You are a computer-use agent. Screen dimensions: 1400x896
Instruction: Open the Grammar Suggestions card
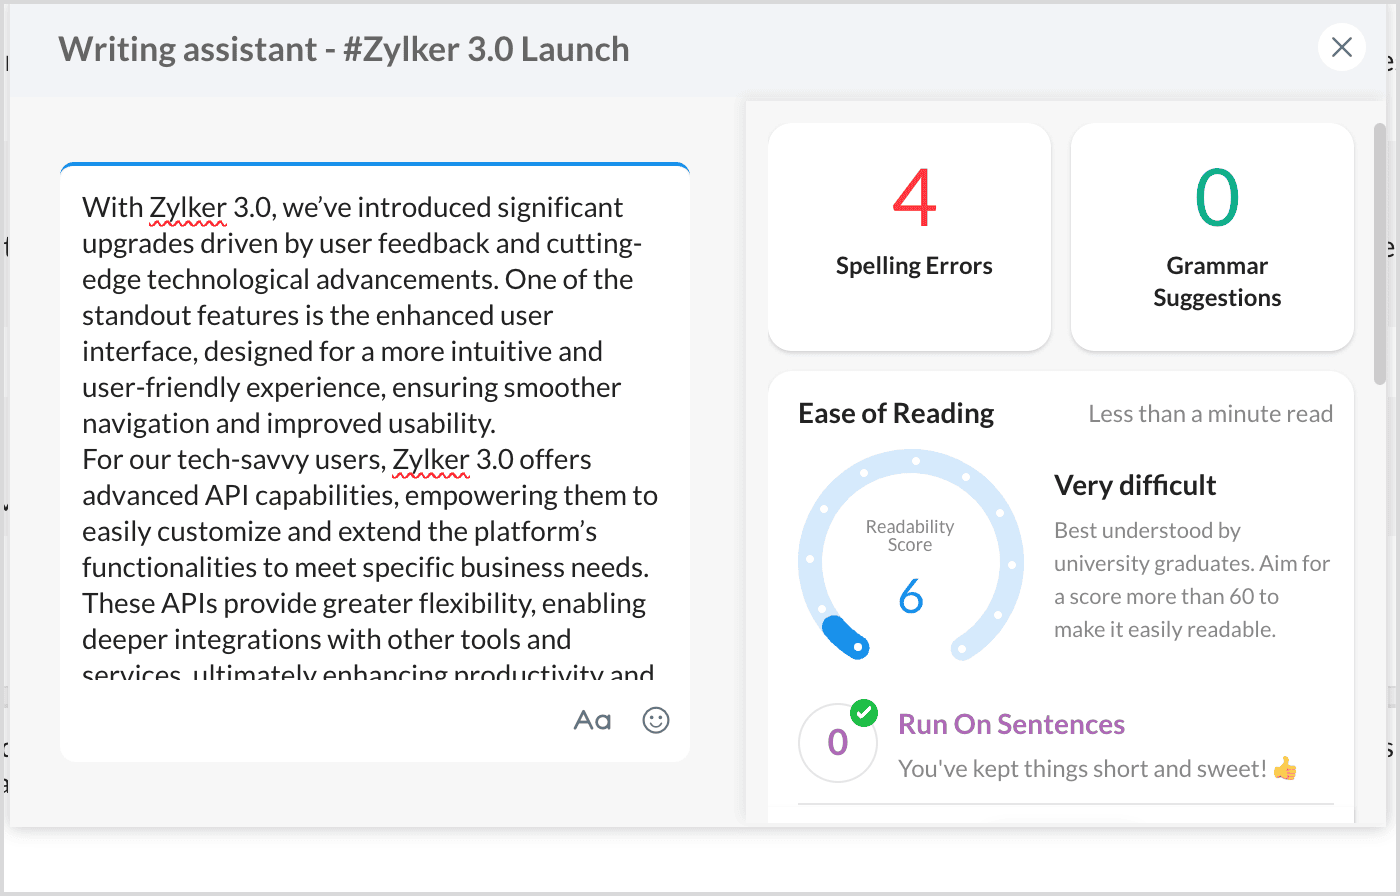pyautogui.click(x=1212, y=237)
